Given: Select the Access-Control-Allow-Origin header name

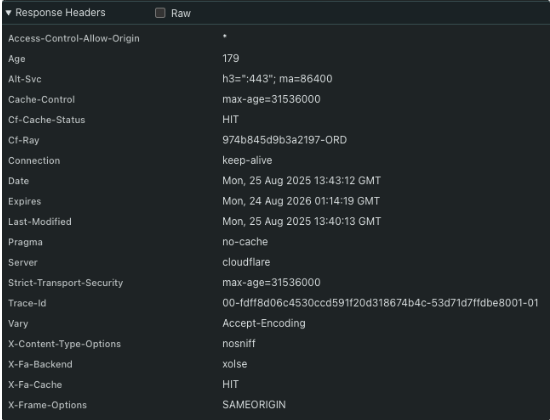Looking at the screenshot, I should click(x=74, y=38).
